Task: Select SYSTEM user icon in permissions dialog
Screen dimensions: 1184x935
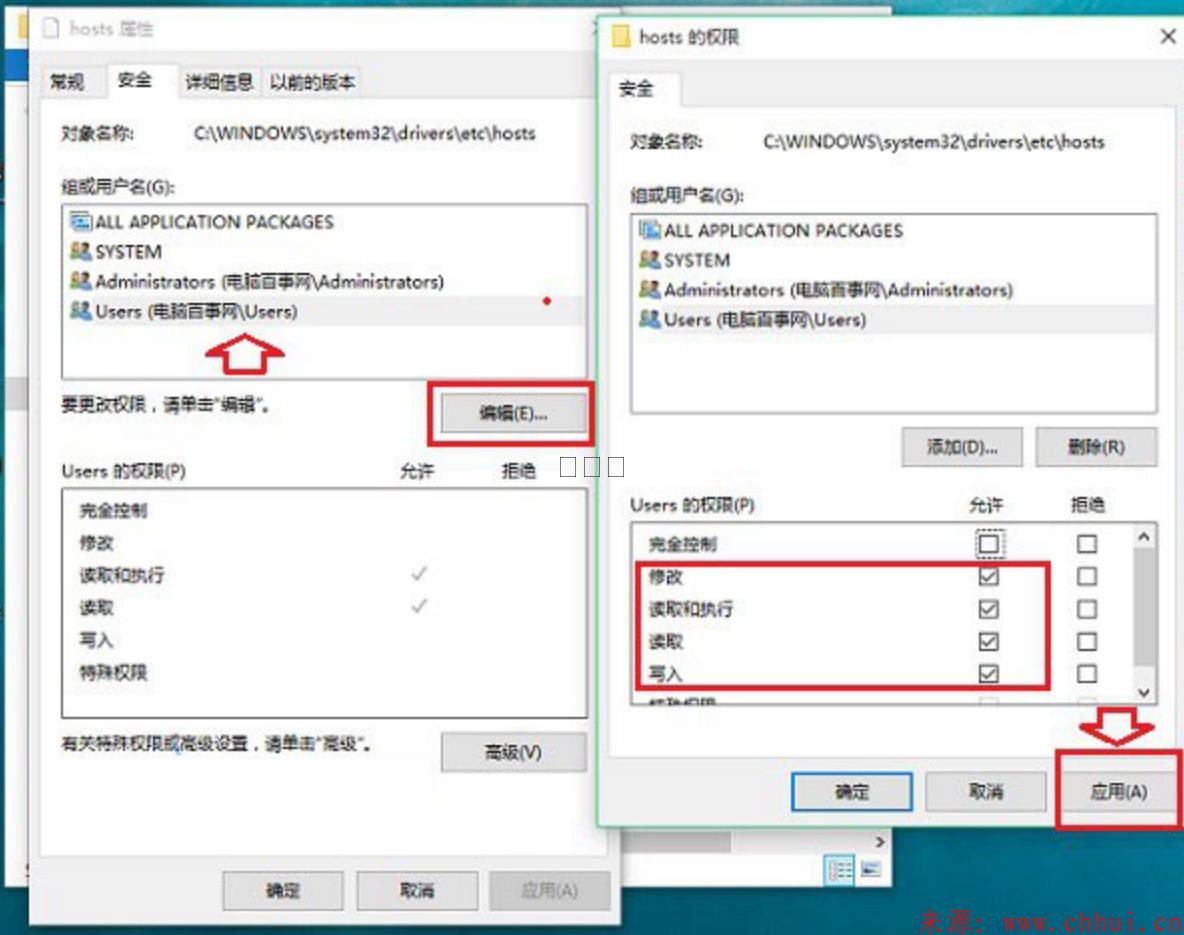Action: 649,260
